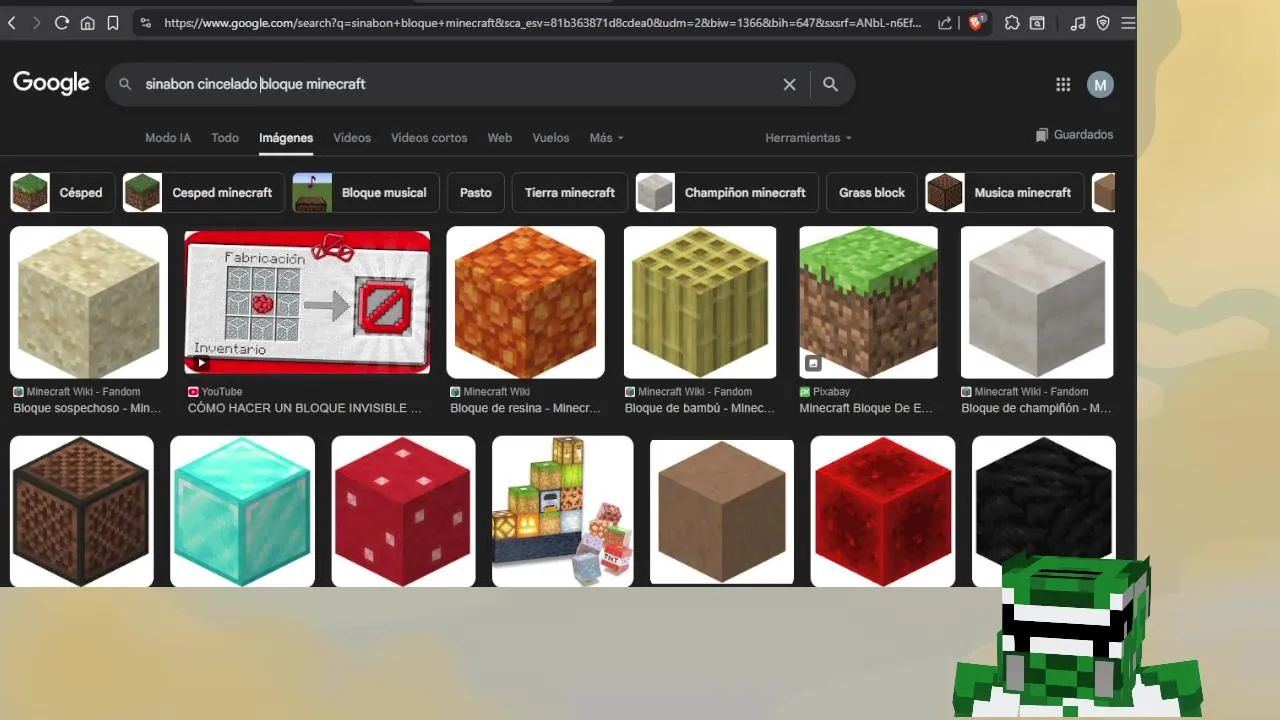Image resolution: width=1280 pixels, height=720 pixels.
Task: Click the Google logo
Action: pos(51,84)
